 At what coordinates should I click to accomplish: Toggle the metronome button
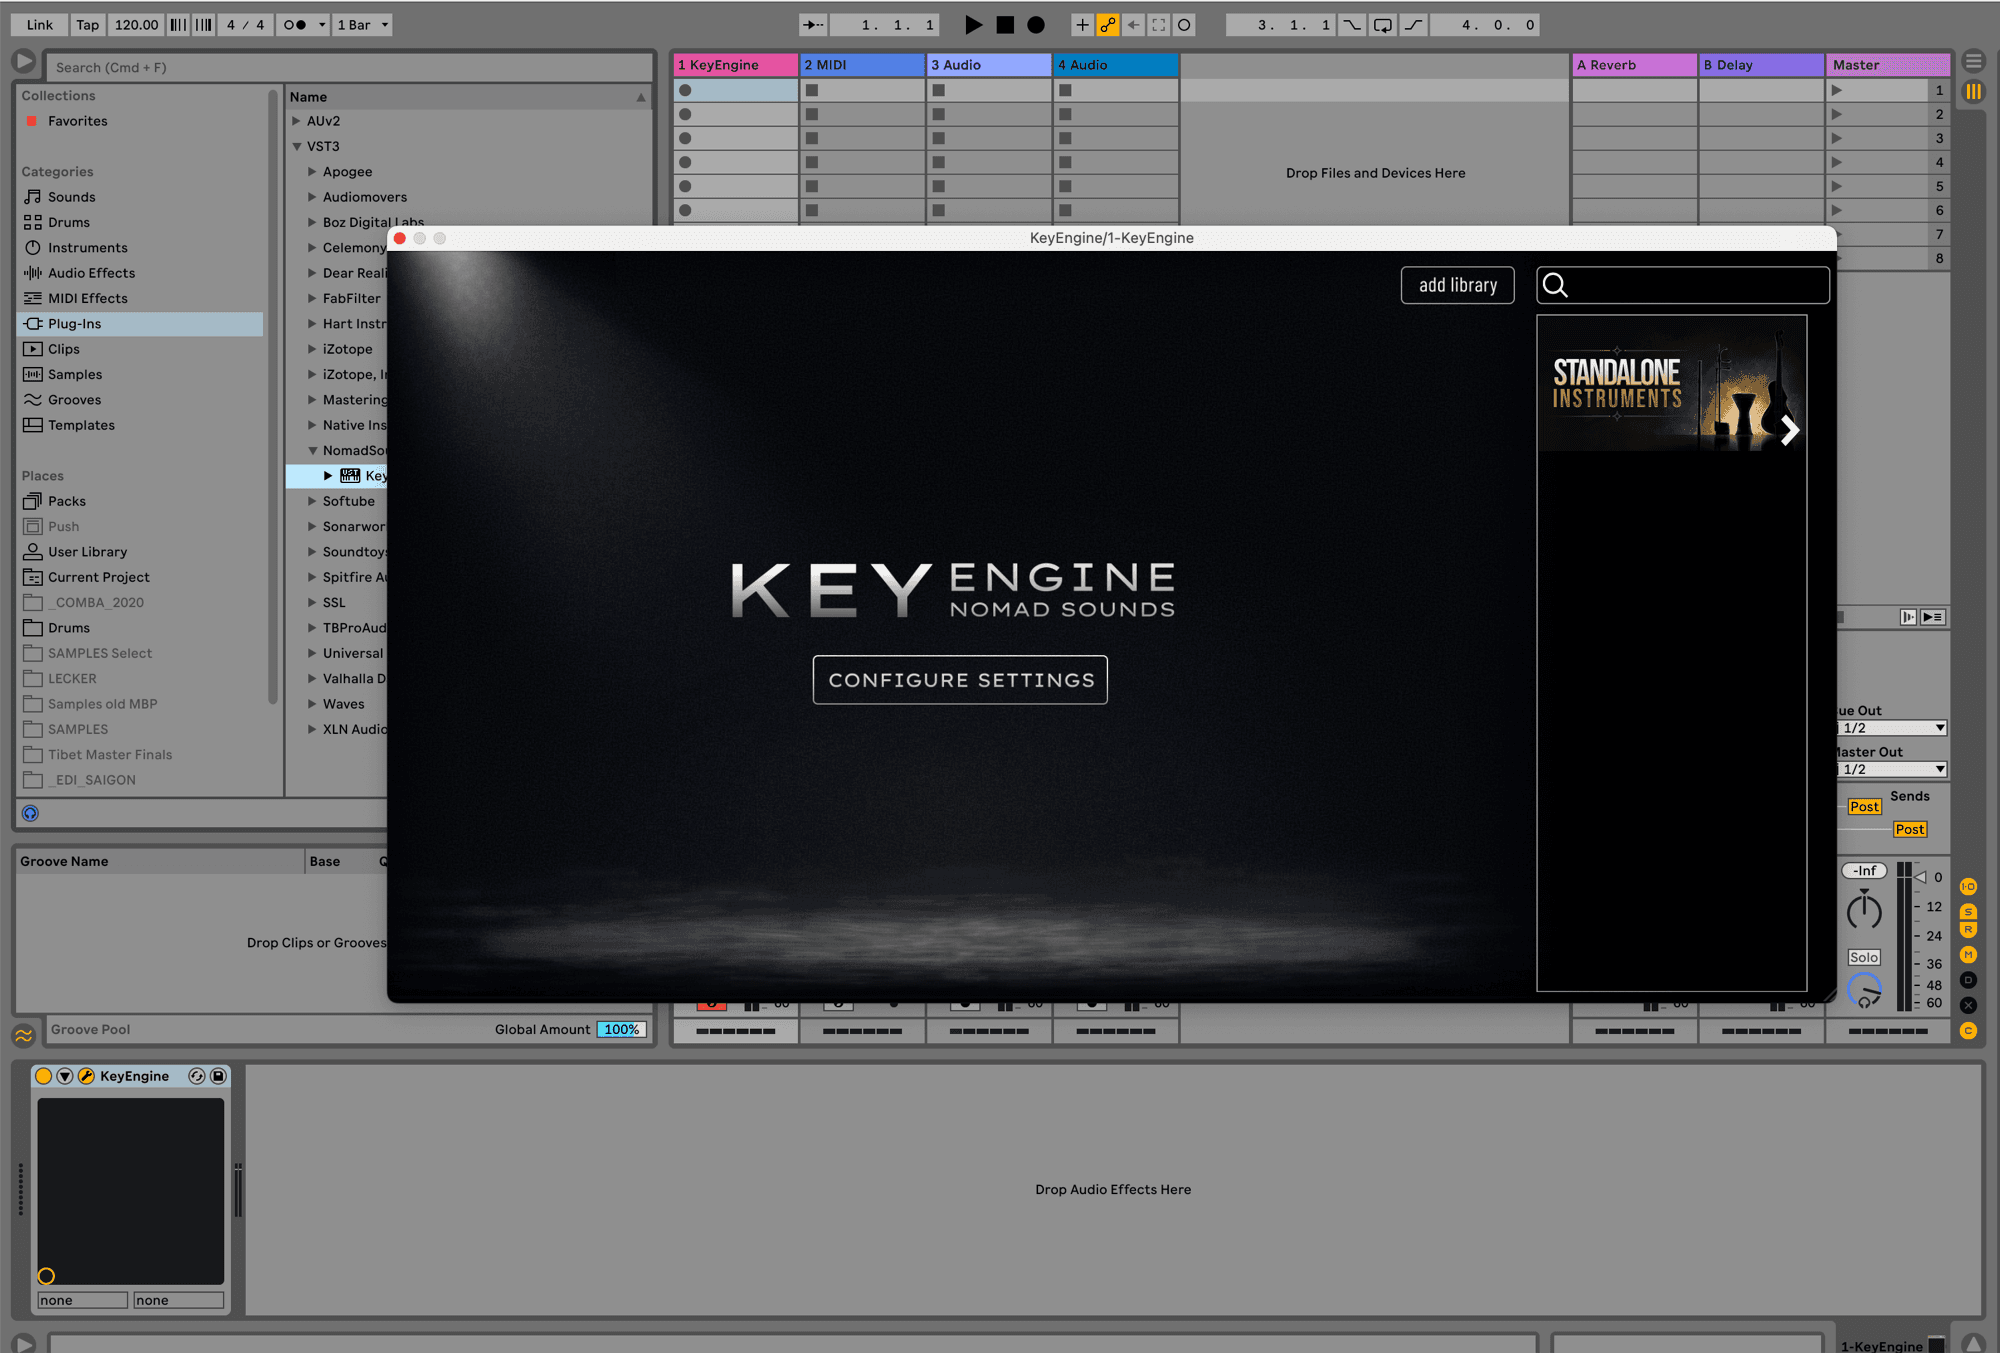coord(294,25)
